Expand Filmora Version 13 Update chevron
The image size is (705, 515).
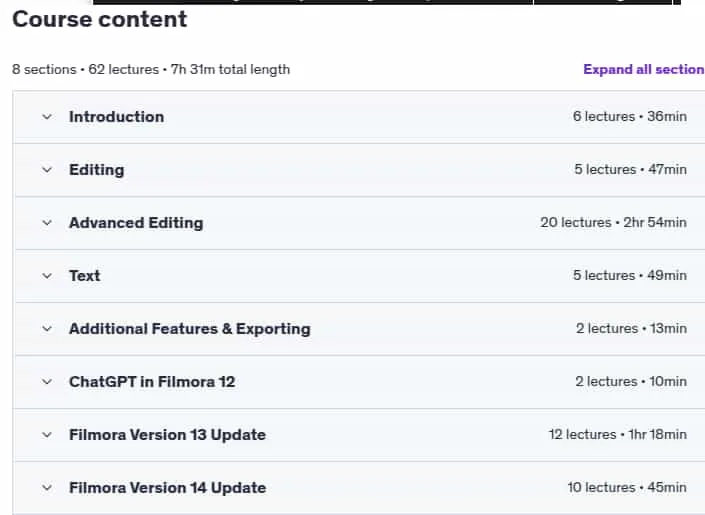tap(47, 435)
